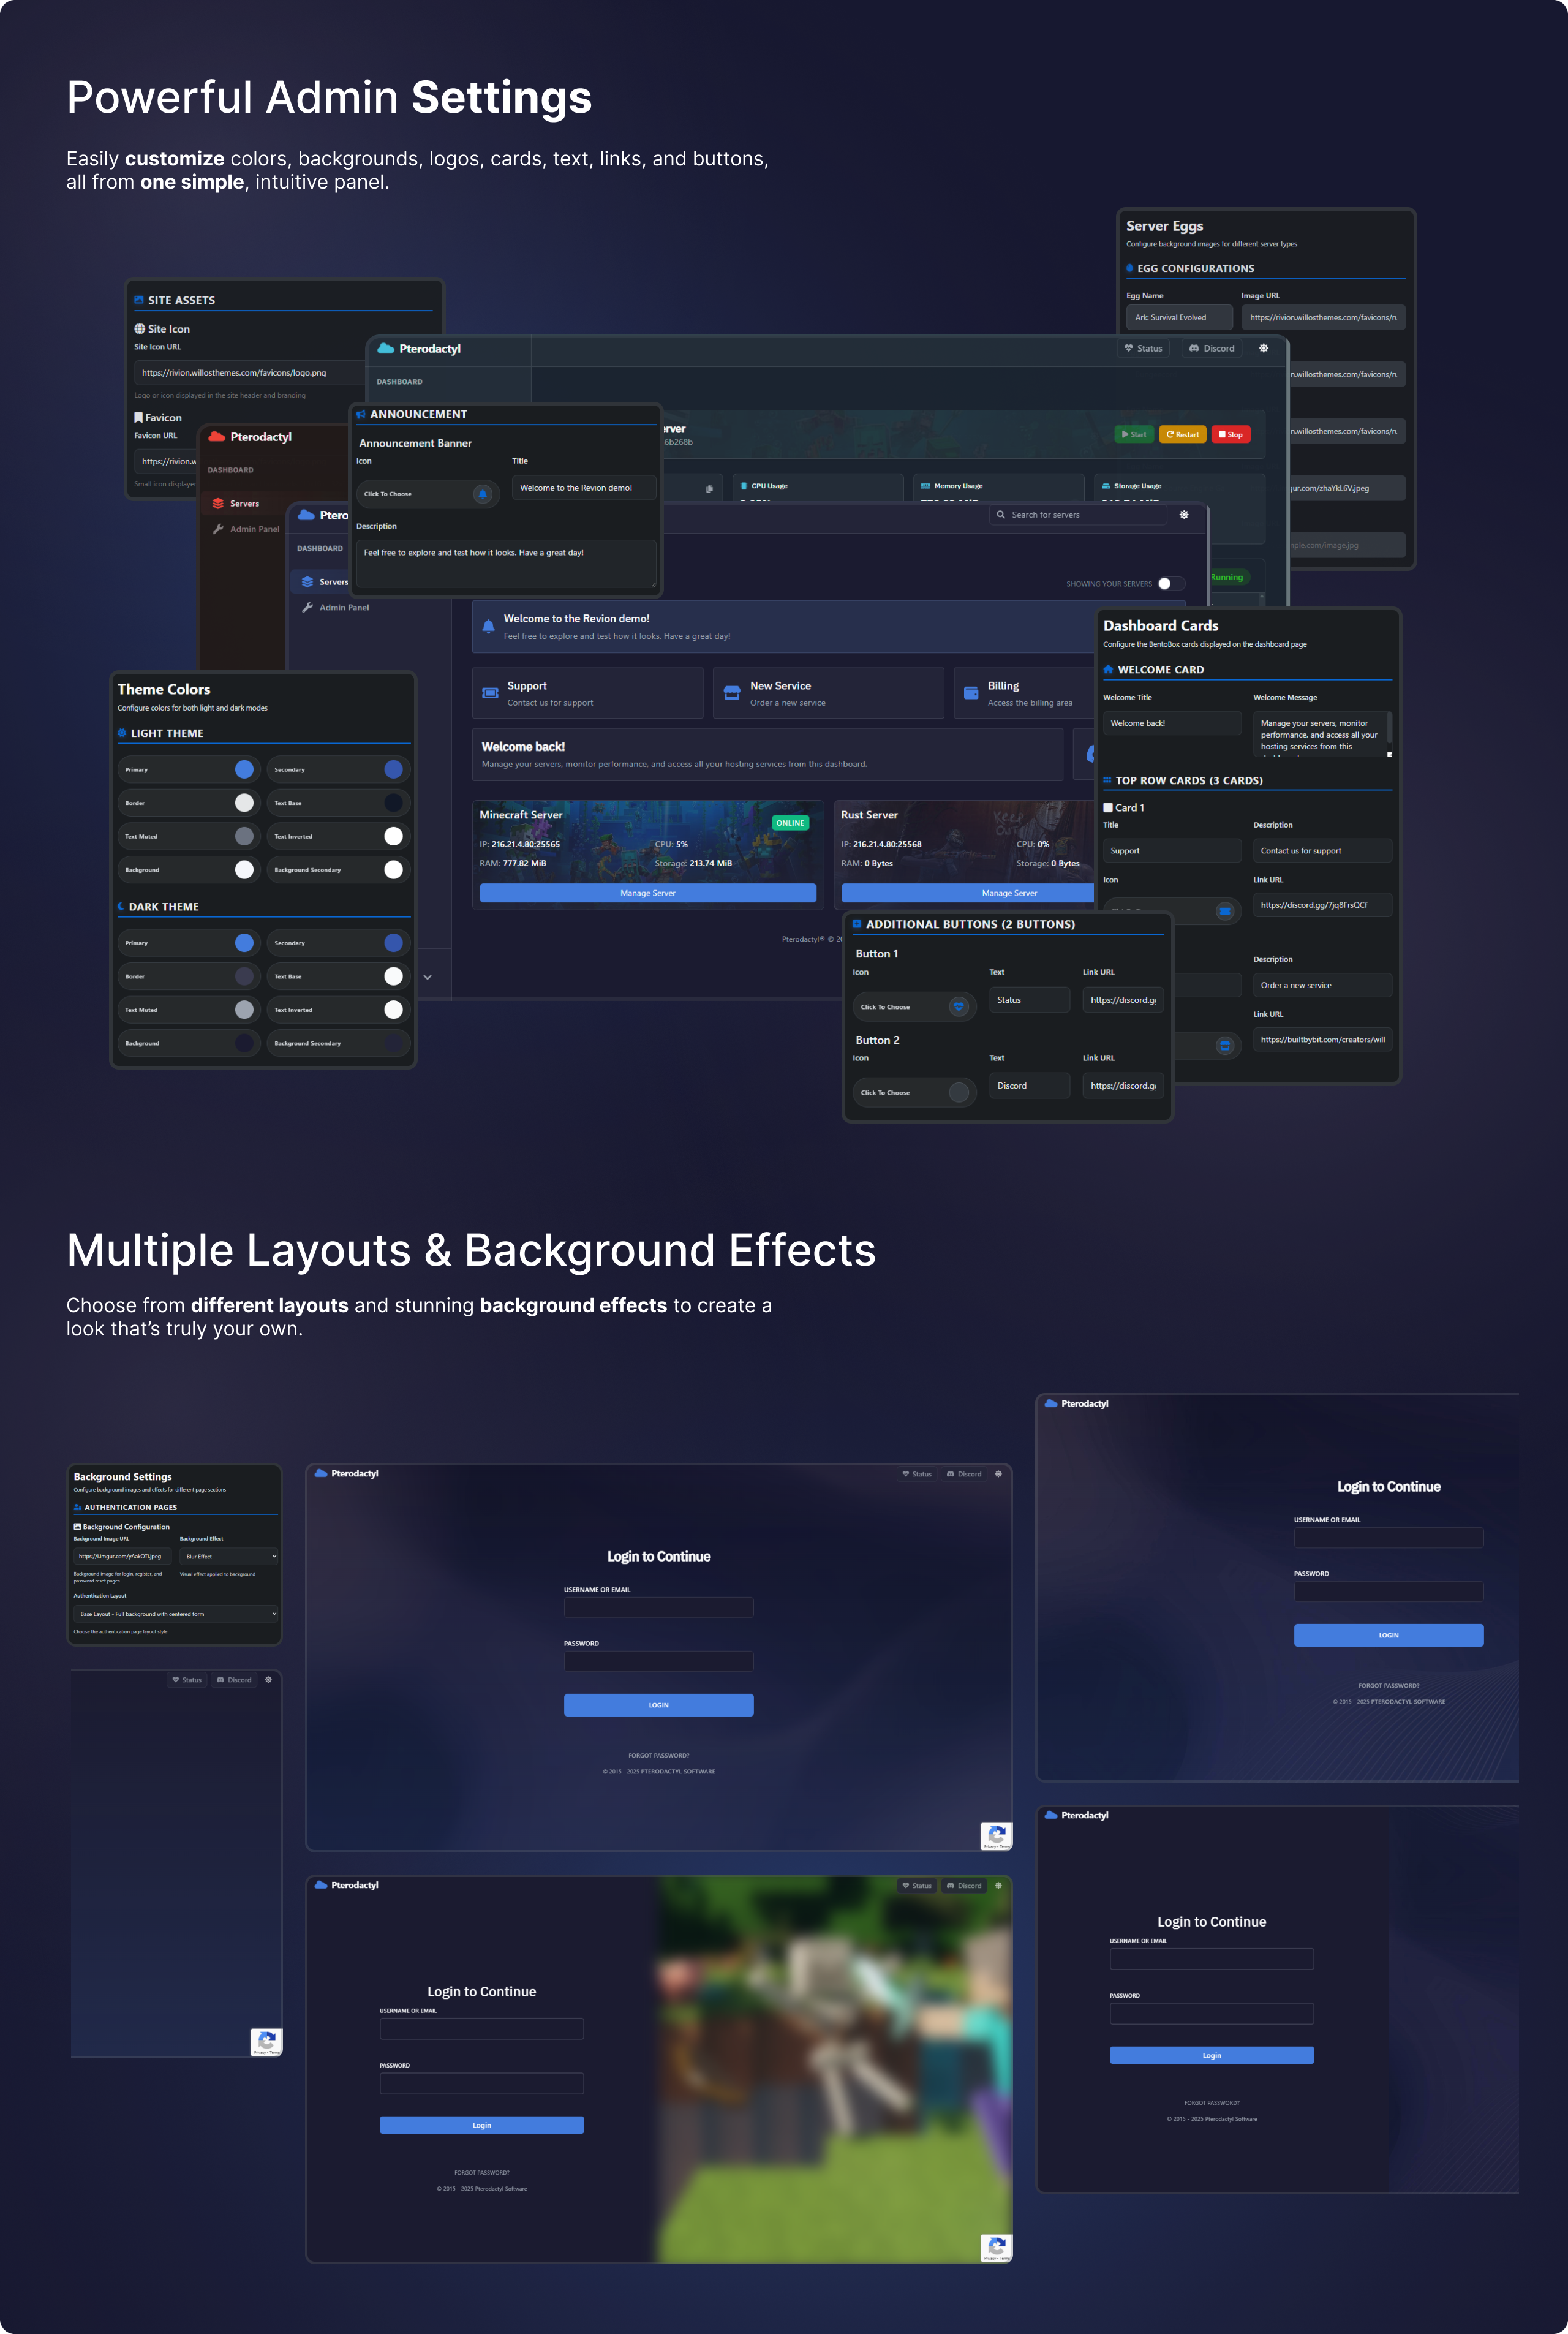Click theme switch icon beside Search for servers

1184,515
